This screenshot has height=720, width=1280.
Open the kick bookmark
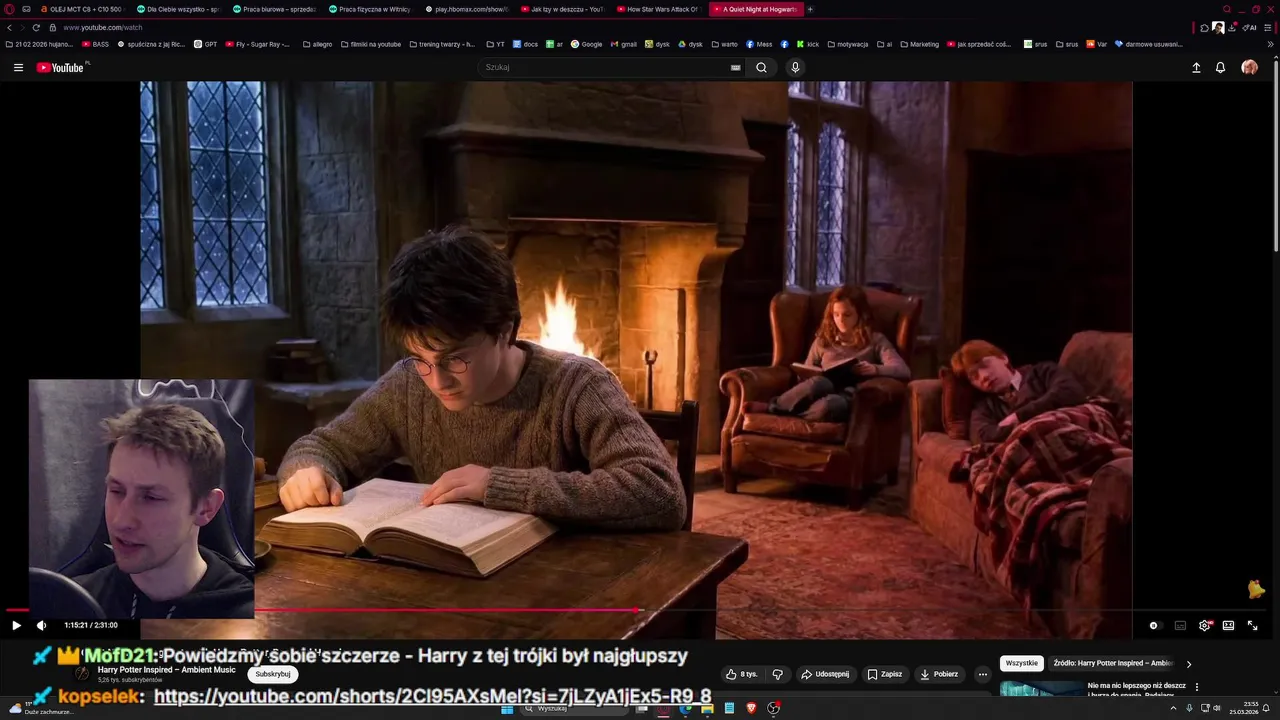point(808,44)
